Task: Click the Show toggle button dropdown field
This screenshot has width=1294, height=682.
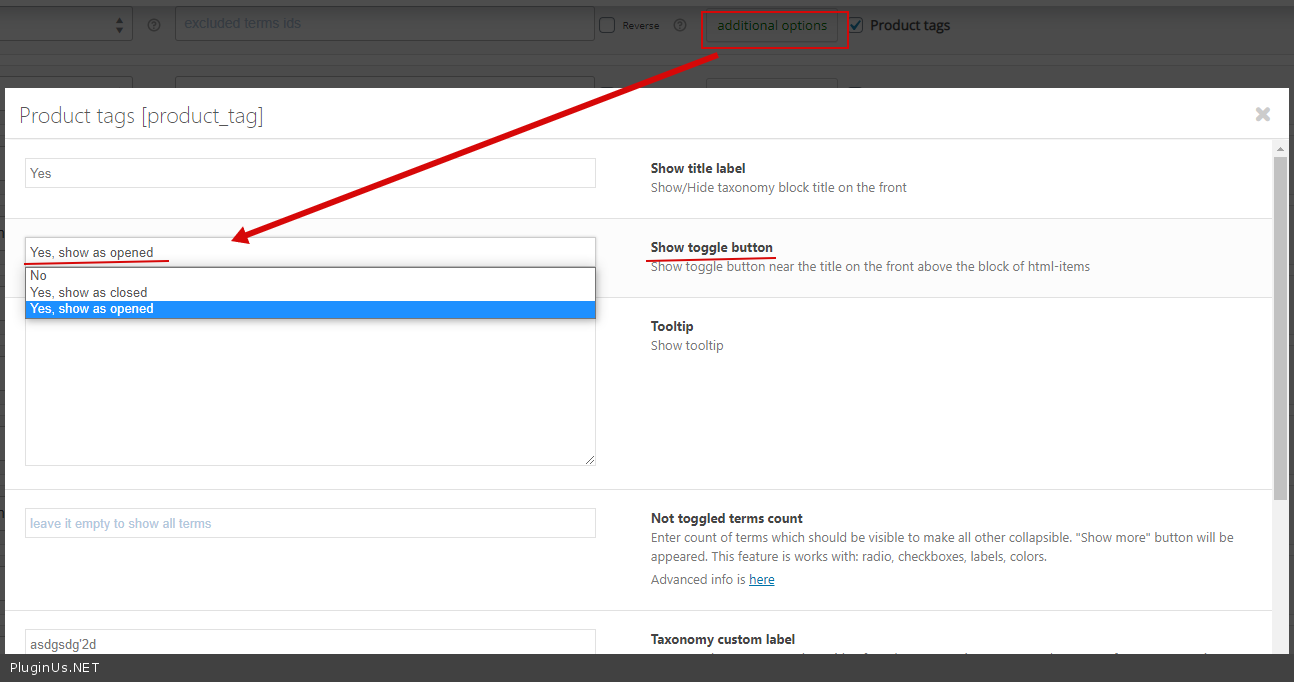Action: [310, 252]
